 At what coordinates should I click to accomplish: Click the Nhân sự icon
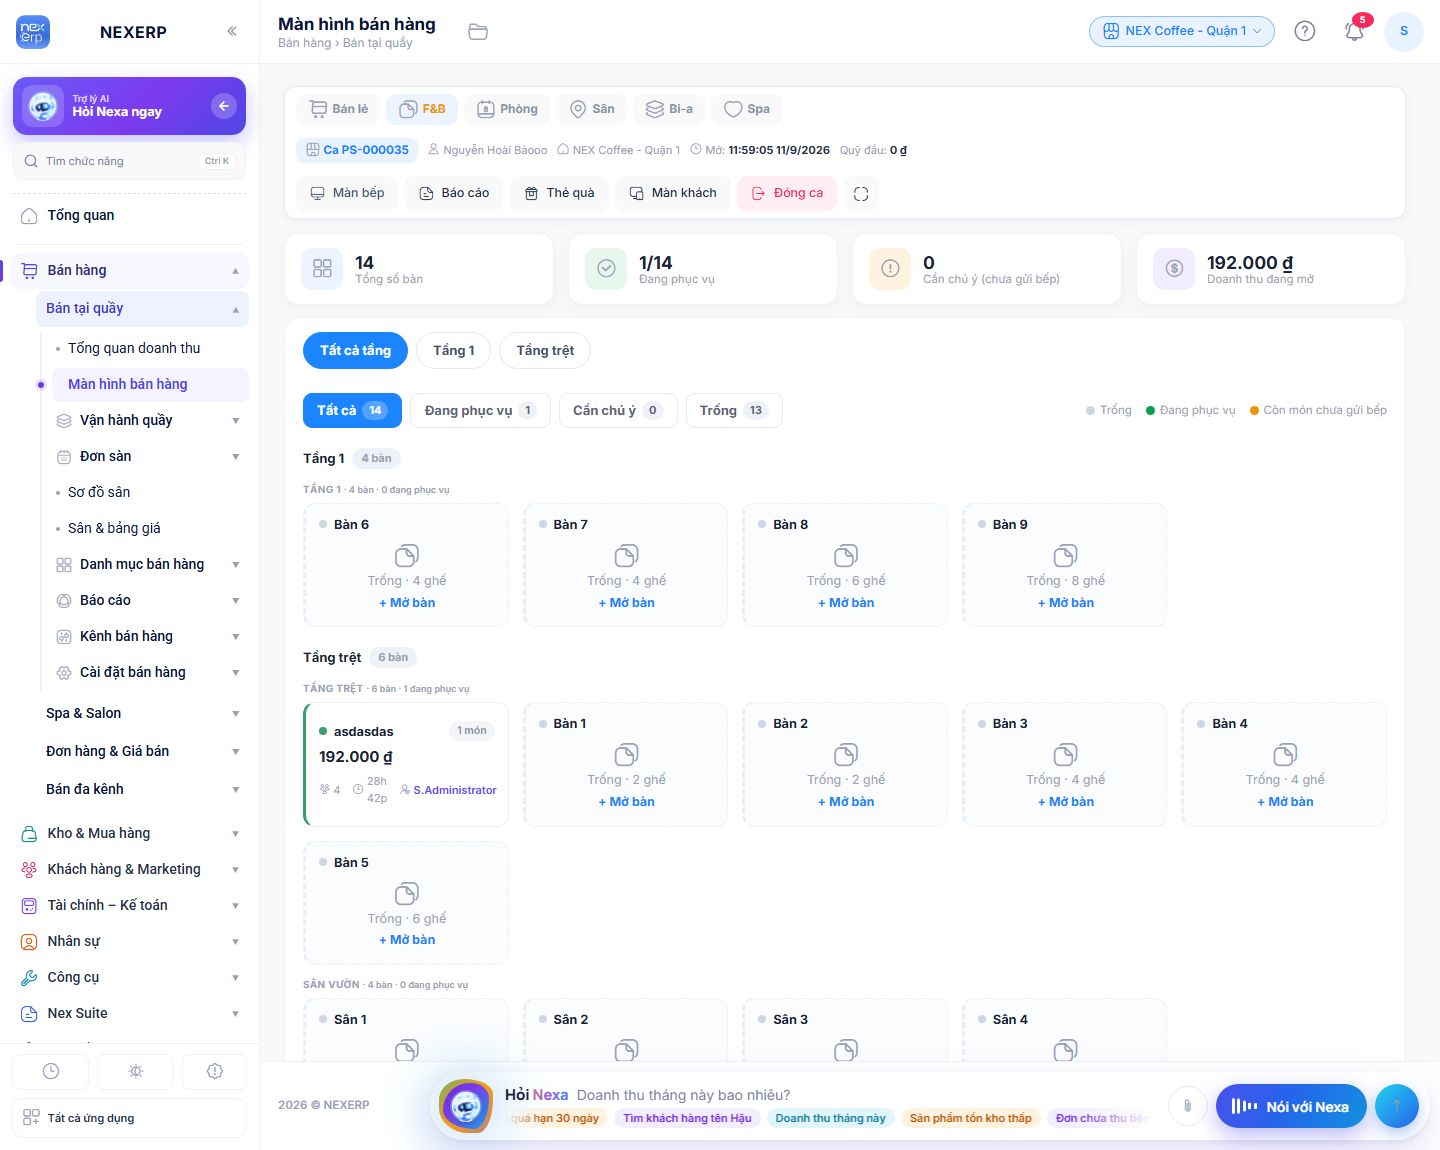29,942
